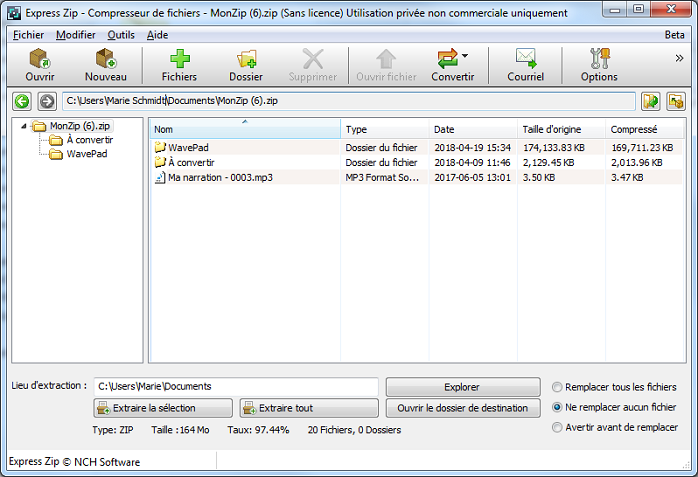Open the Convertir dropdown arrow
This screenshot has width=698, height=477.
pos(465,56)
